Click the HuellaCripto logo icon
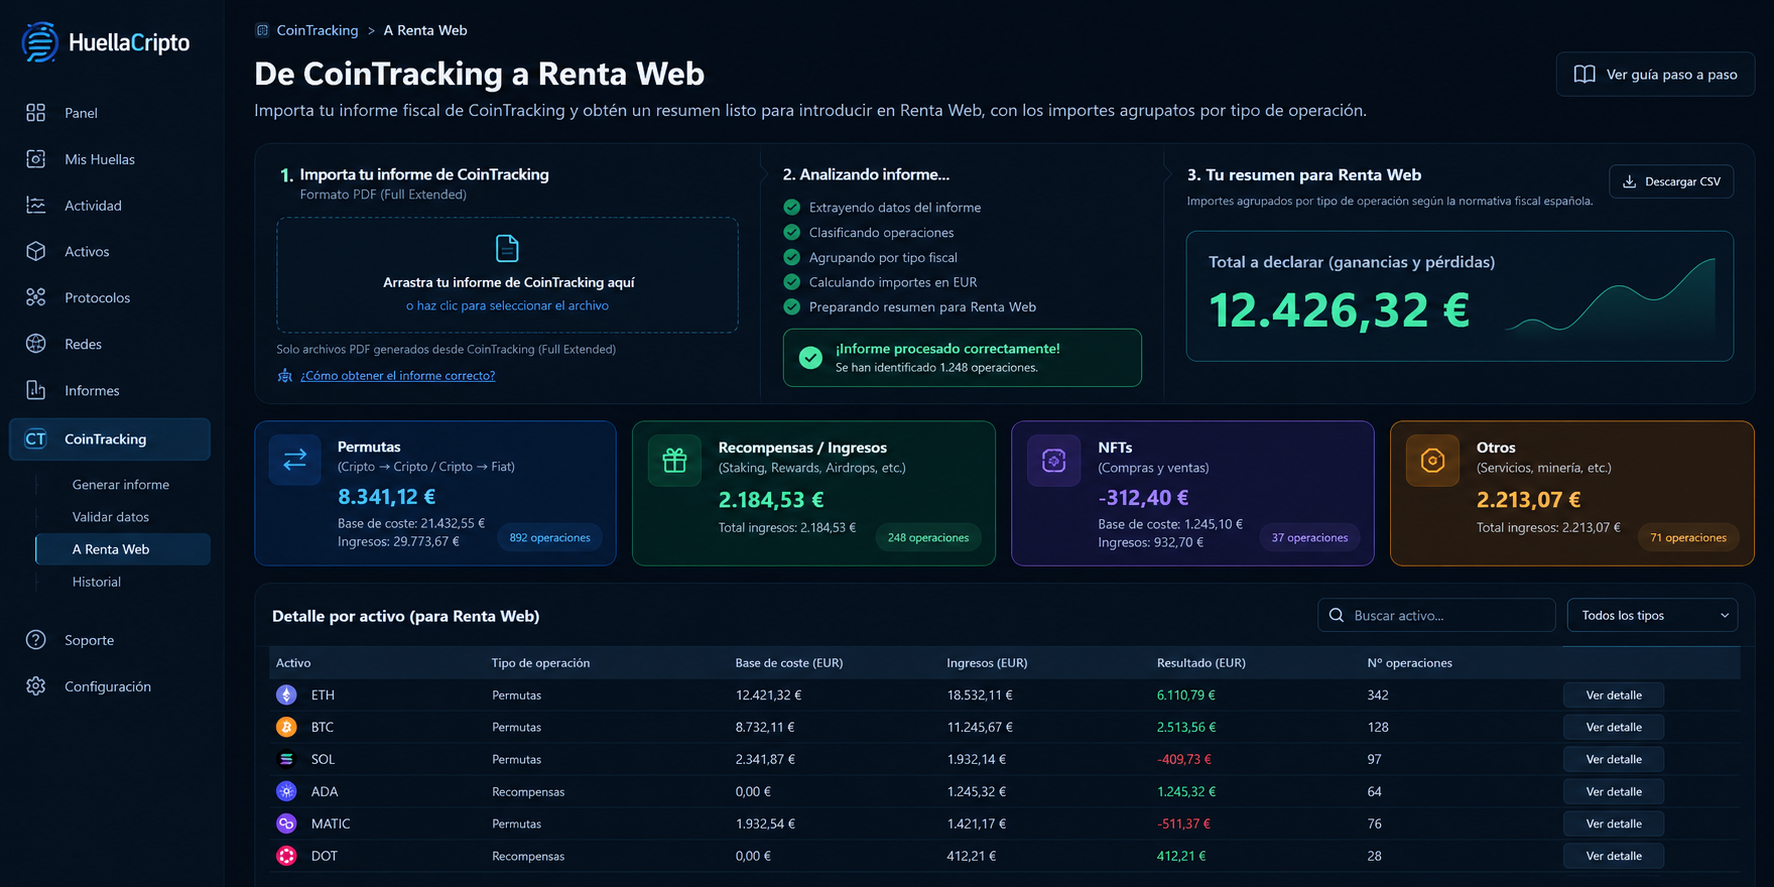Screen dimensions: 1774x887 coord(40,42)
